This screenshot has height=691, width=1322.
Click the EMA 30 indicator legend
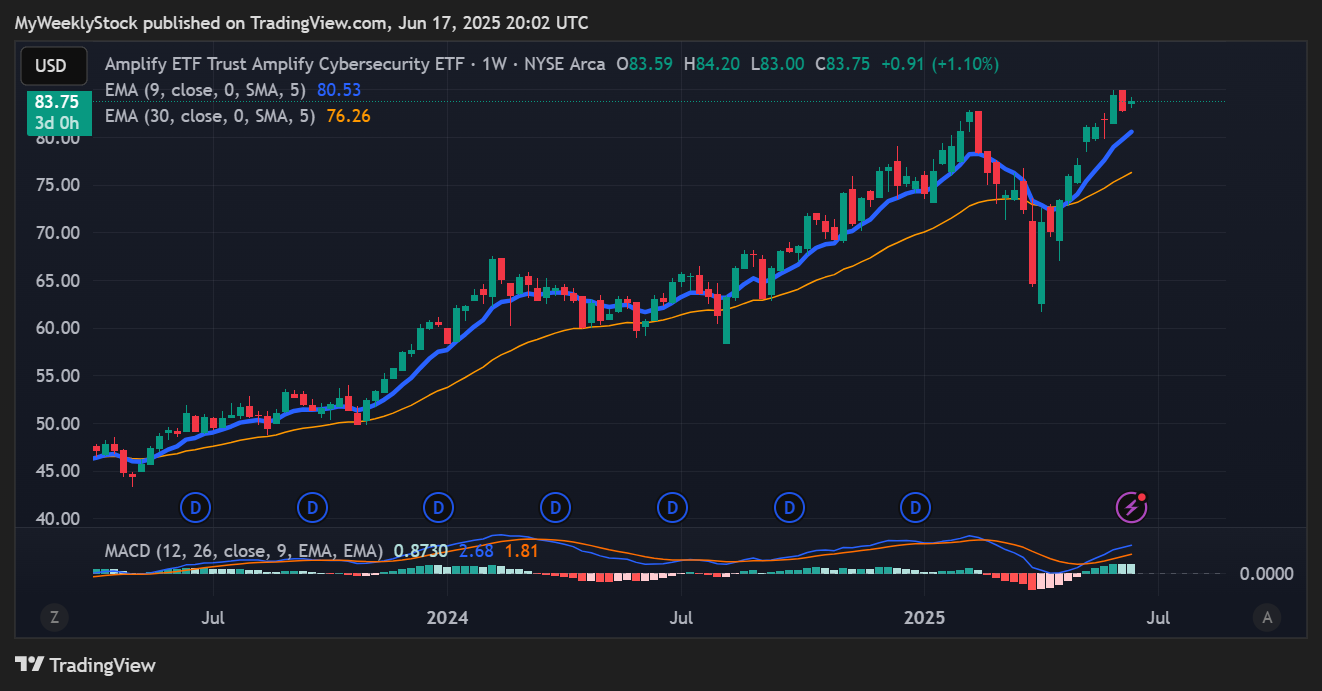209,116
